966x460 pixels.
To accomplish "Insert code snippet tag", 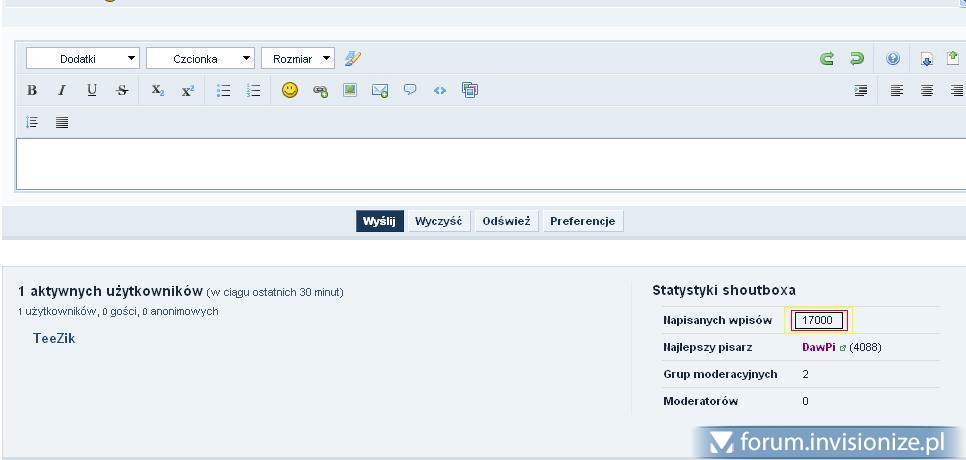I will click(x=440, y=91).
